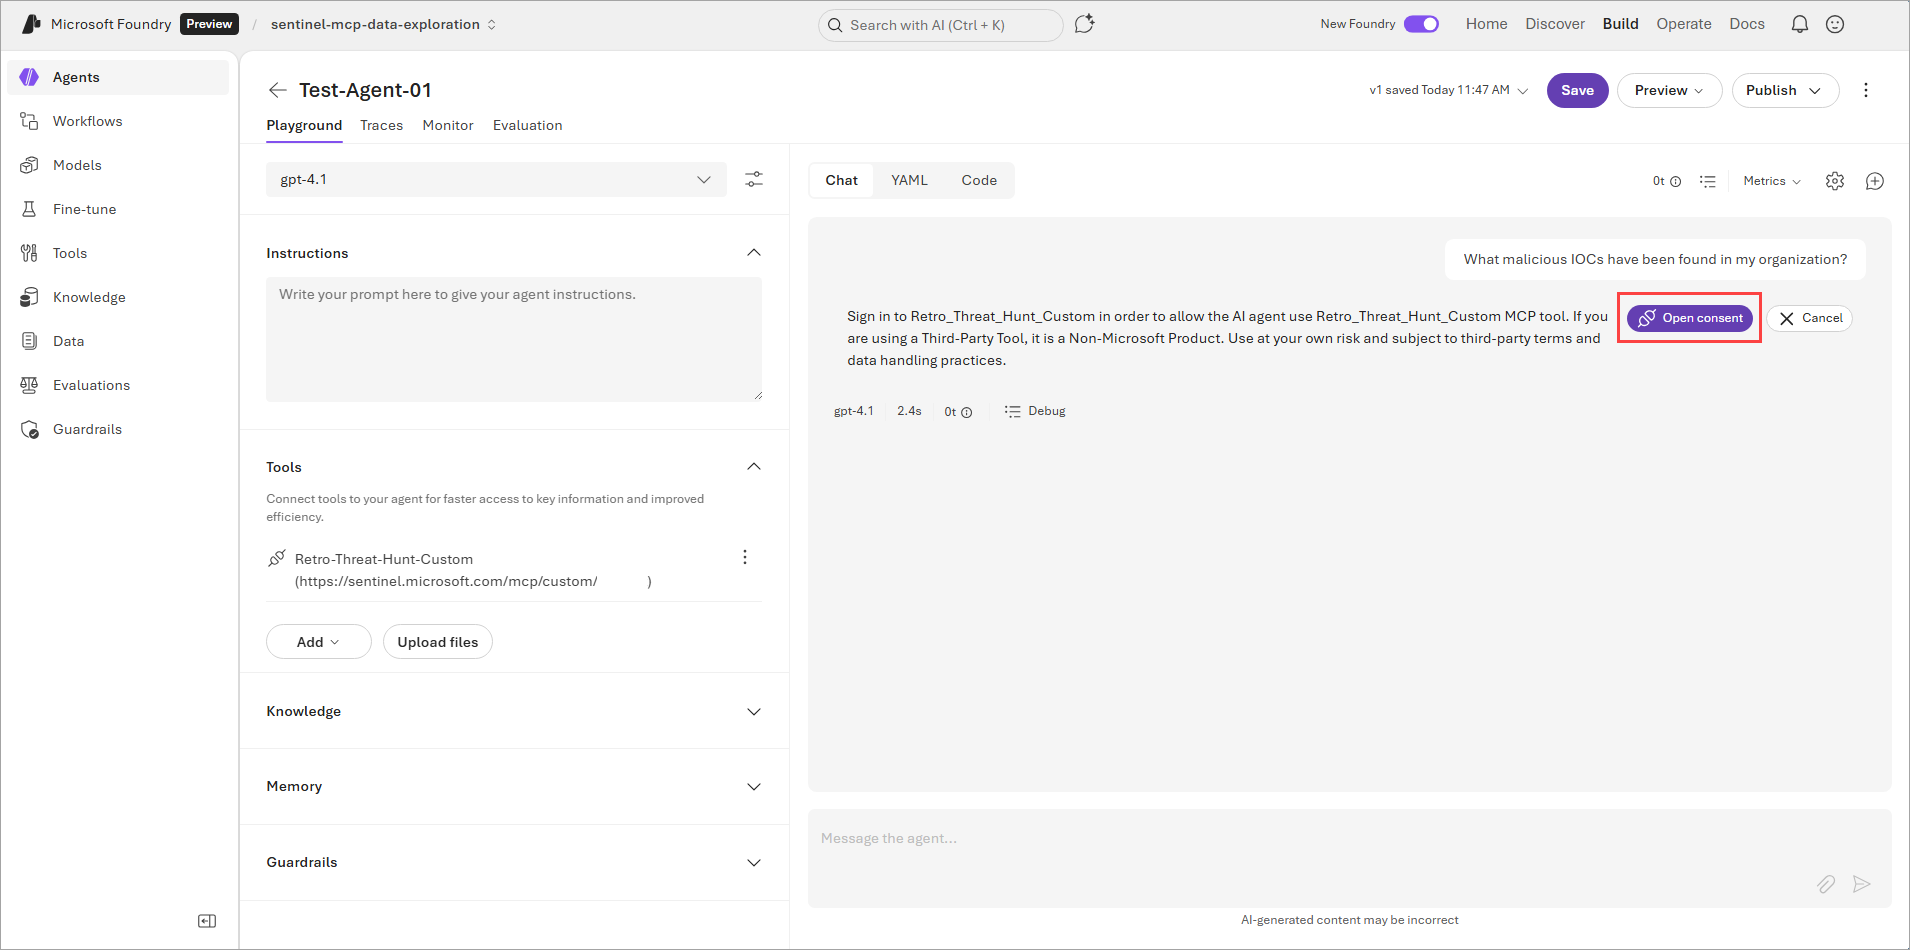Viewport: 1910px width, 950px height.
Task: Click the Open consent button
Action: click(1690, 318)
